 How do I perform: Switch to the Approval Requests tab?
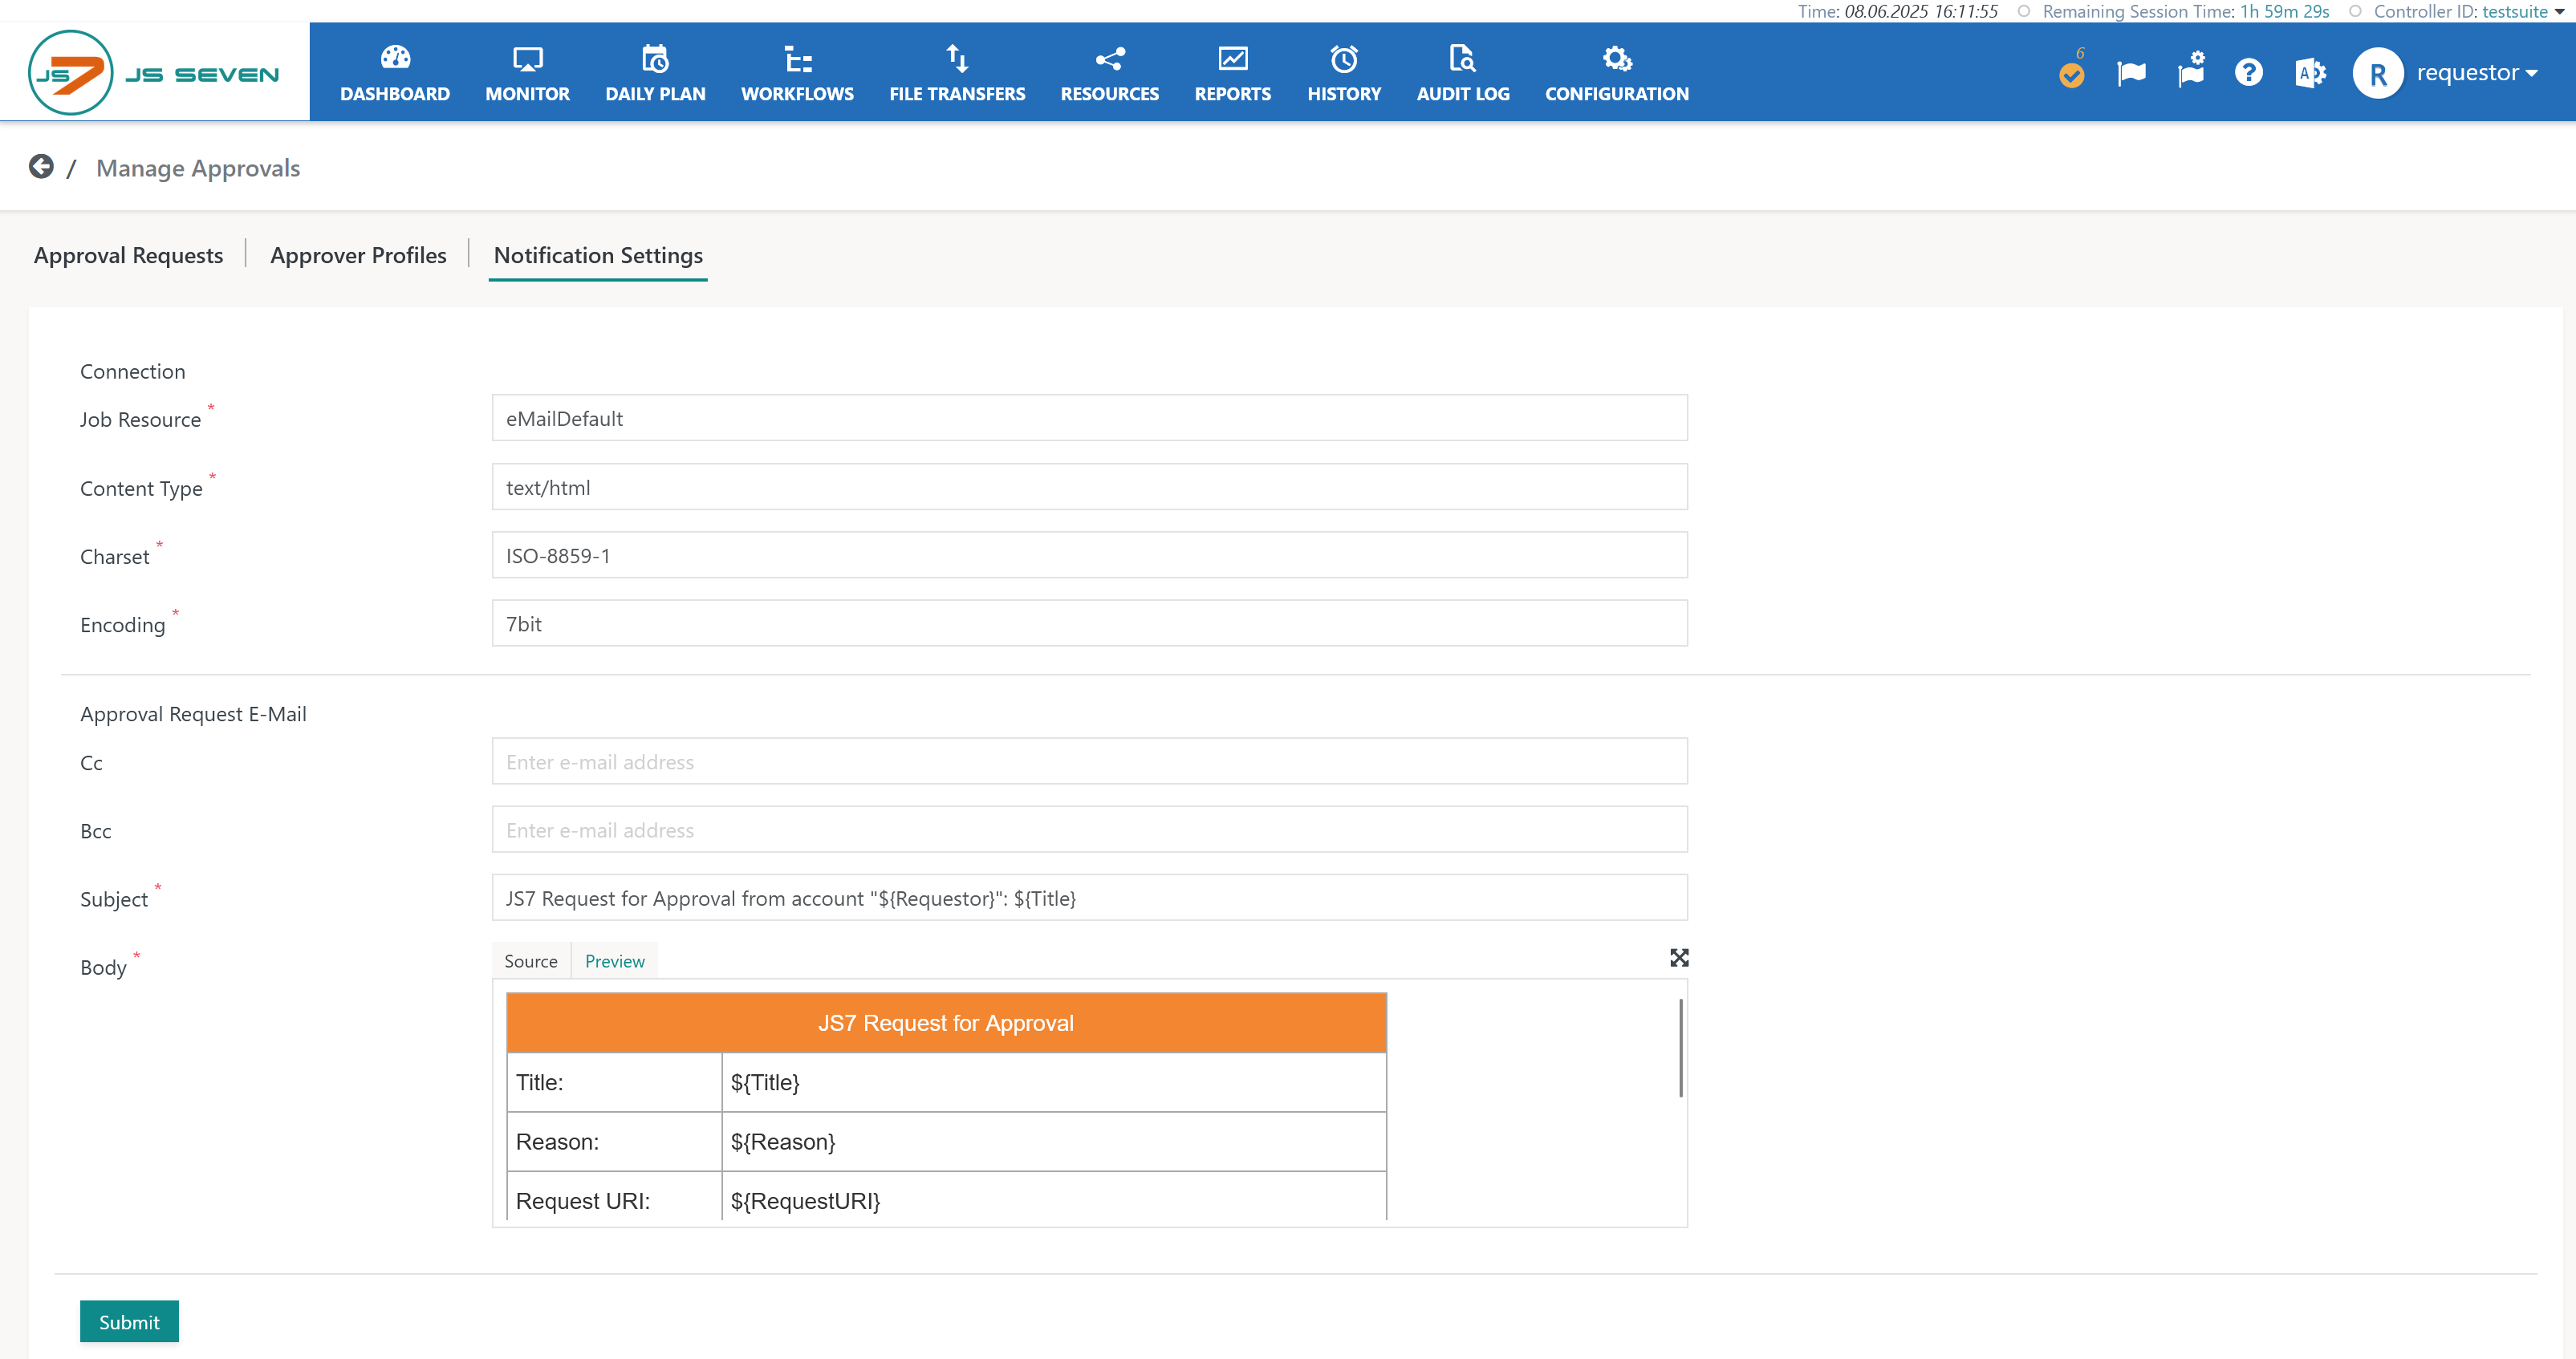point(128,255)
